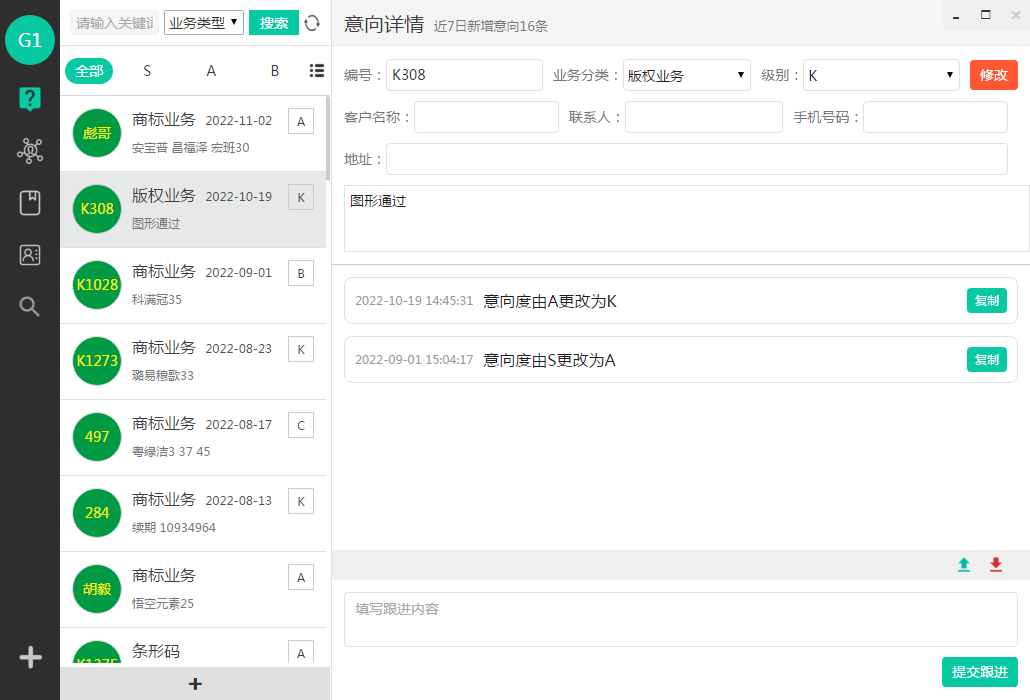Image resolution: width=1030 pixels, height=700 pixels.
Task: Click the question-mark chat icon in sidebar
Action: tap(30, 98)
